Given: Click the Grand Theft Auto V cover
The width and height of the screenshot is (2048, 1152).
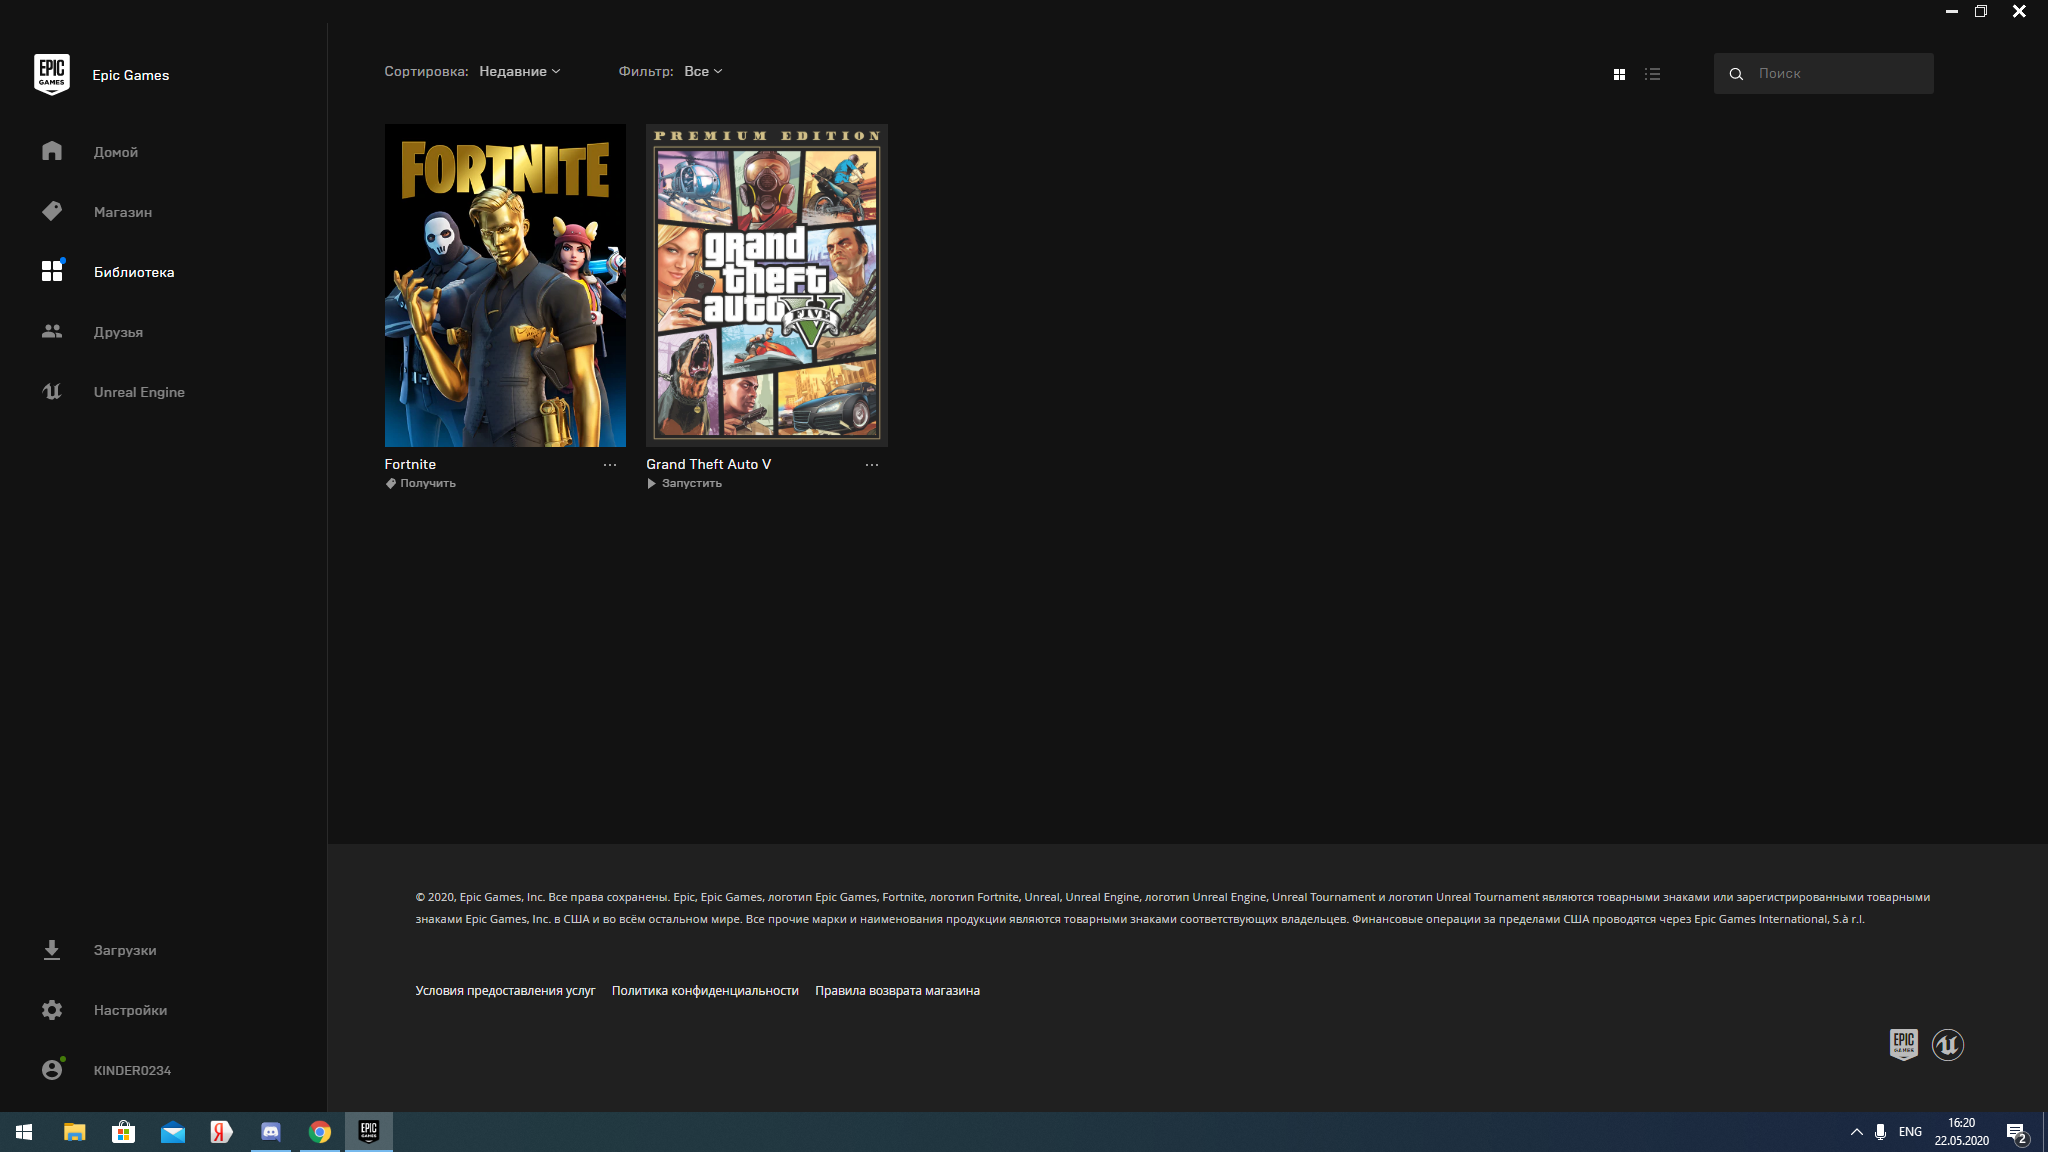Looking at the screenshot, I should click(767, 285).
